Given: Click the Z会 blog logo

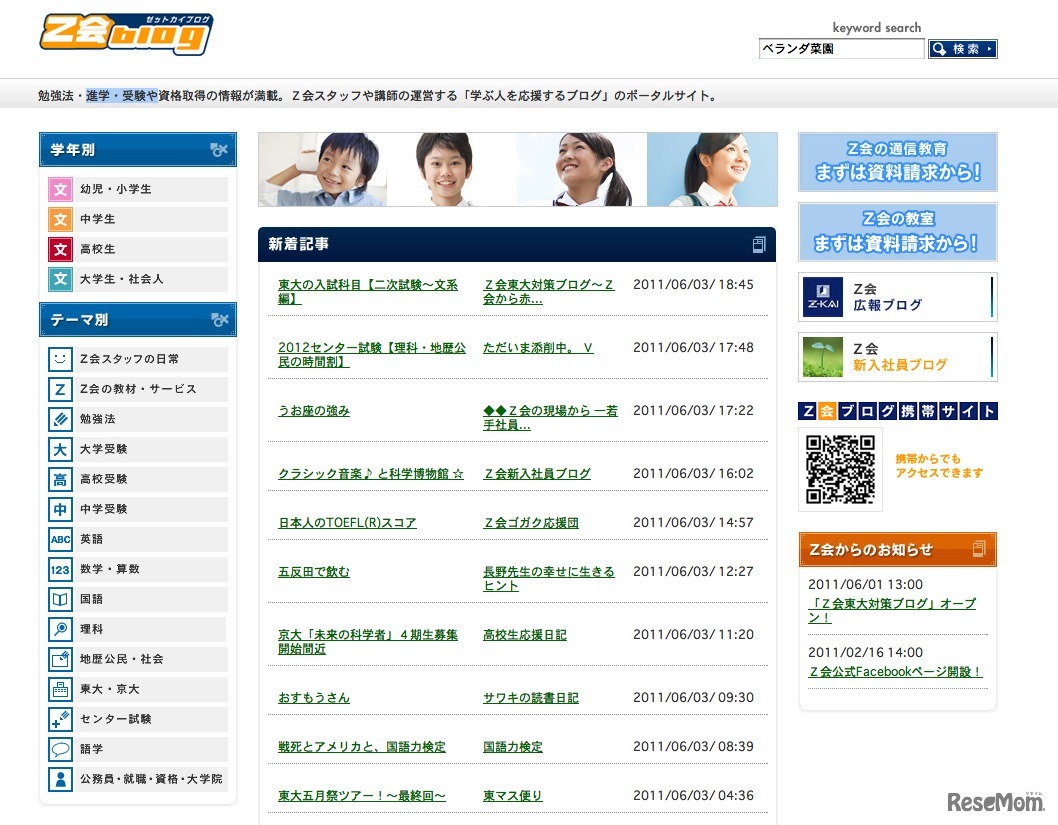Looking at the screenshot, I should click(126, 34).
